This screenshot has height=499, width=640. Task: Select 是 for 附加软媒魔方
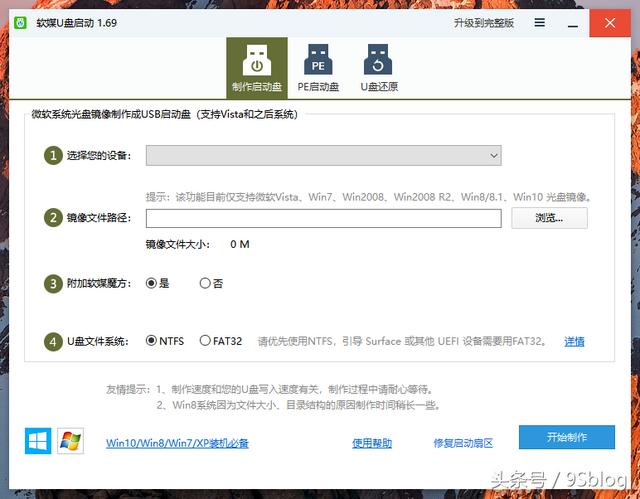(x=158, y=283)
